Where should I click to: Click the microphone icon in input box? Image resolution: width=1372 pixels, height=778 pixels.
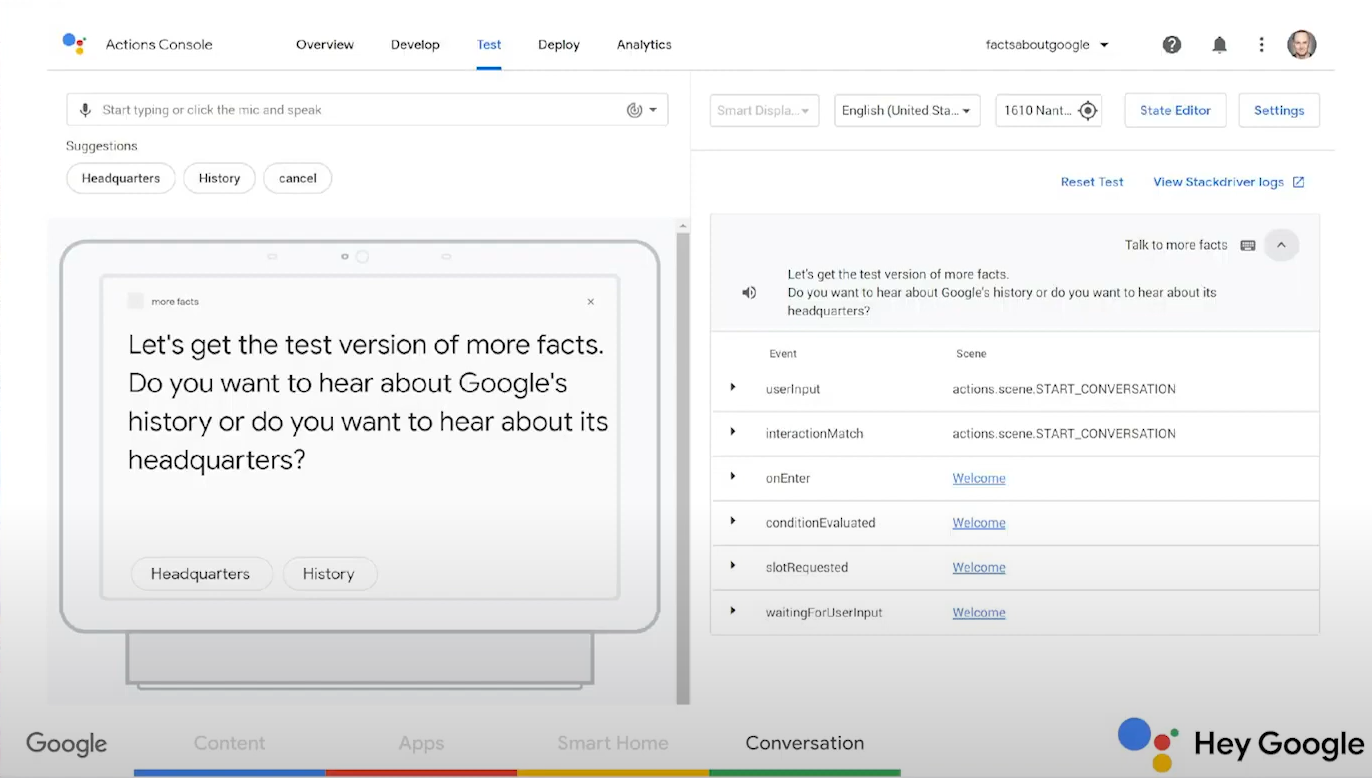pyautogui.click(x=85, y=110)
